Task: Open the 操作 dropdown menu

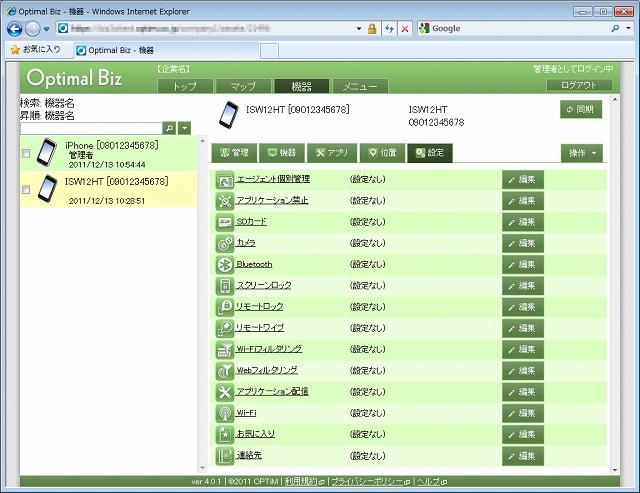Action: coord(582,153)
